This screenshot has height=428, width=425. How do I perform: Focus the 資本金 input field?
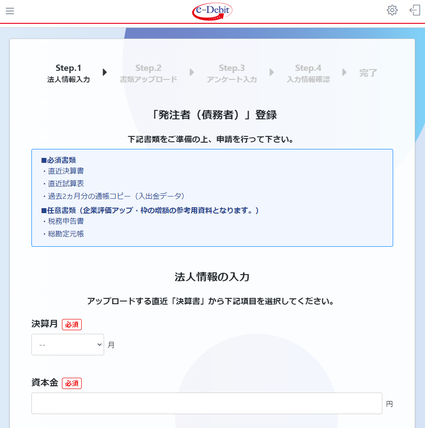pos(207,403)
